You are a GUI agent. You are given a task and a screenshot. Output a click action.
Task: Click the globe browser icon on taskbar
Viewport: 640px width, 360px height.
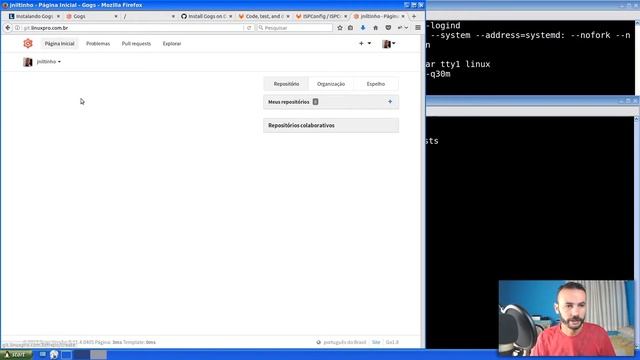(54, 355)
